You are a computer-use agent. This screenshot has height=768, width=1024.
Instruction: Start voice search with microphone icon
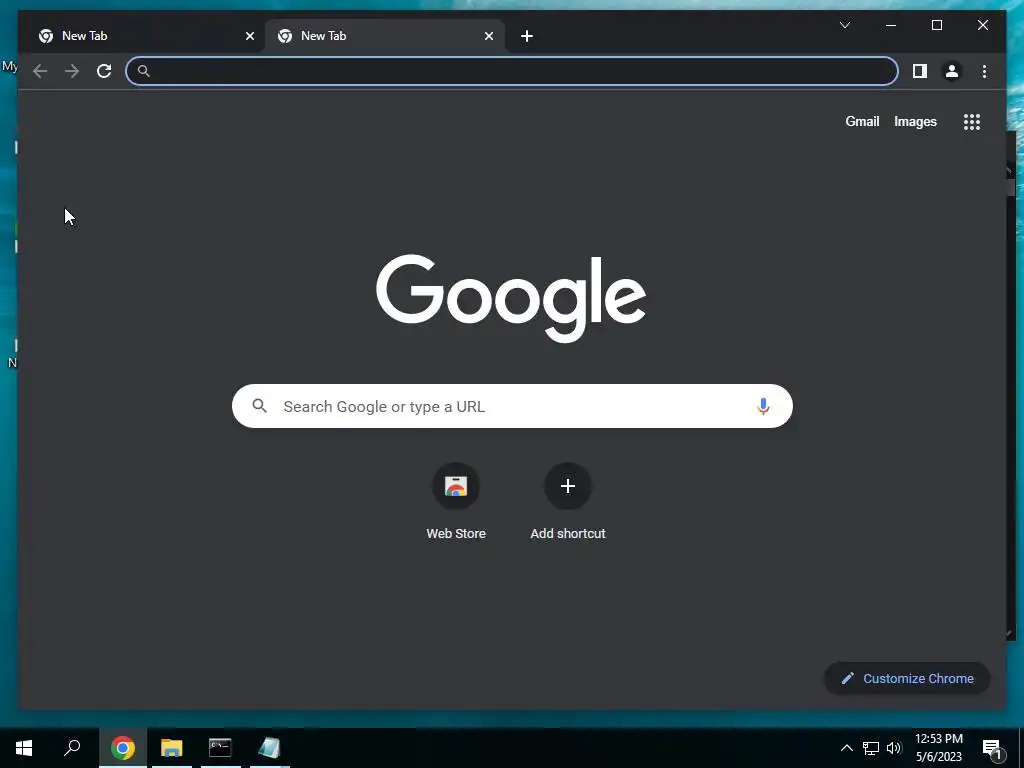[763, 406]
